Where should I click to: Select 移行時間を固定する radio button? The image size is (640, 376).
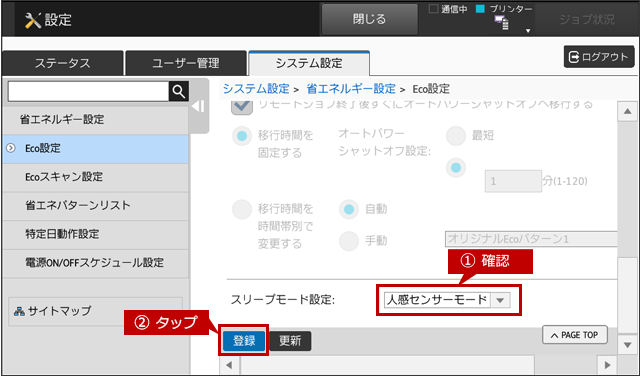242,136
